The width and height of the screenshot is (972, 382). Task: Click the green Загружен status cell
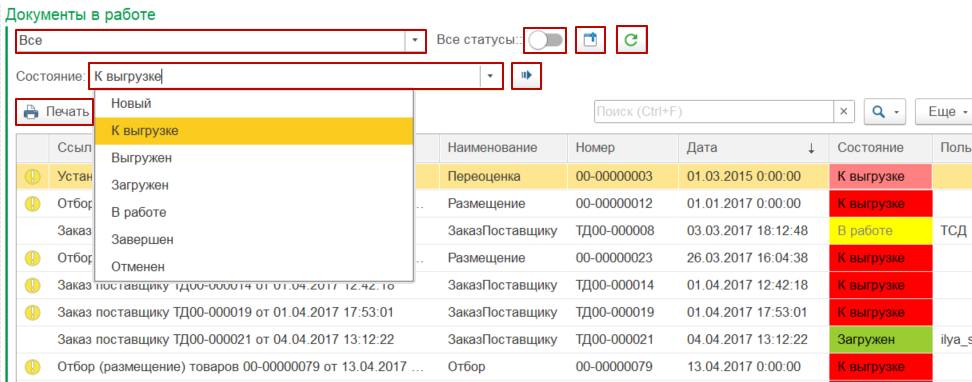point(880,339)
